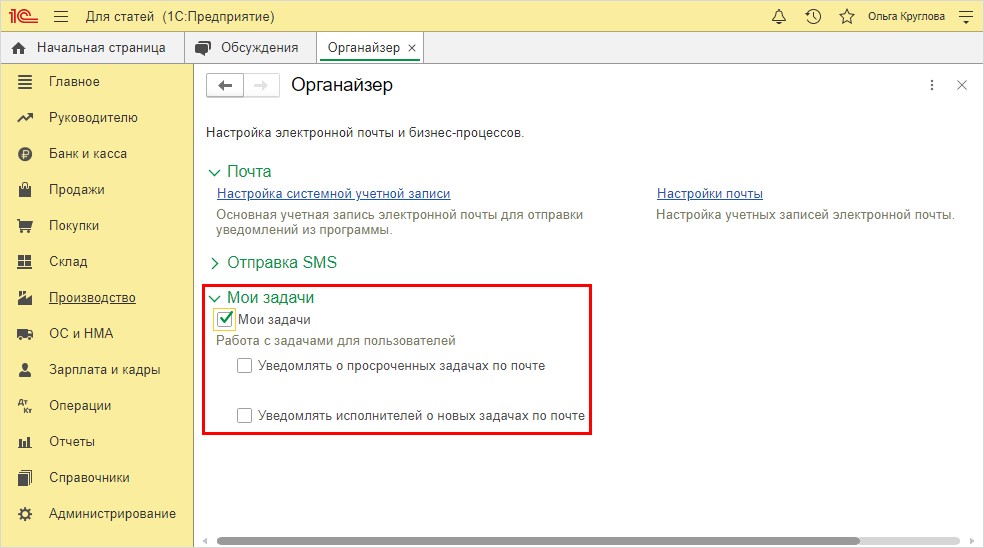Screen dimensions: 984x548
Task: Expand the Отправка SMS section
Action: pyautogui.click(x=215, y=263)
